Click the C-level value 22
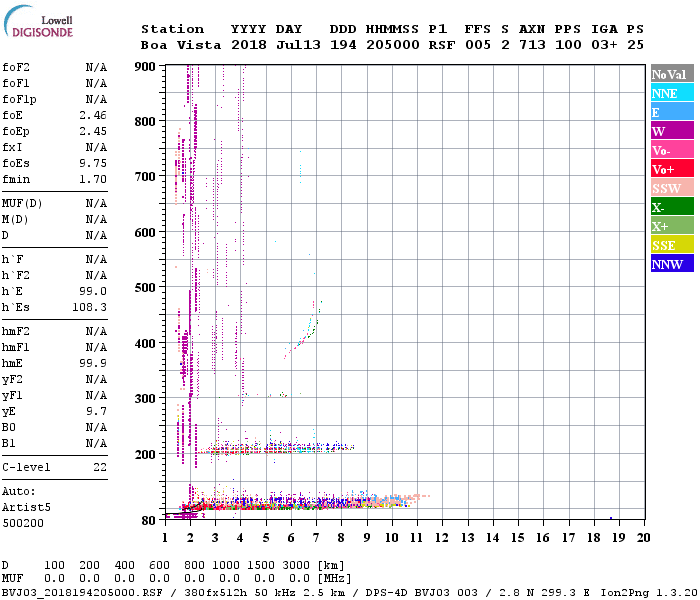This screenshot has width=700, height=600. click(x=100, y=467)
